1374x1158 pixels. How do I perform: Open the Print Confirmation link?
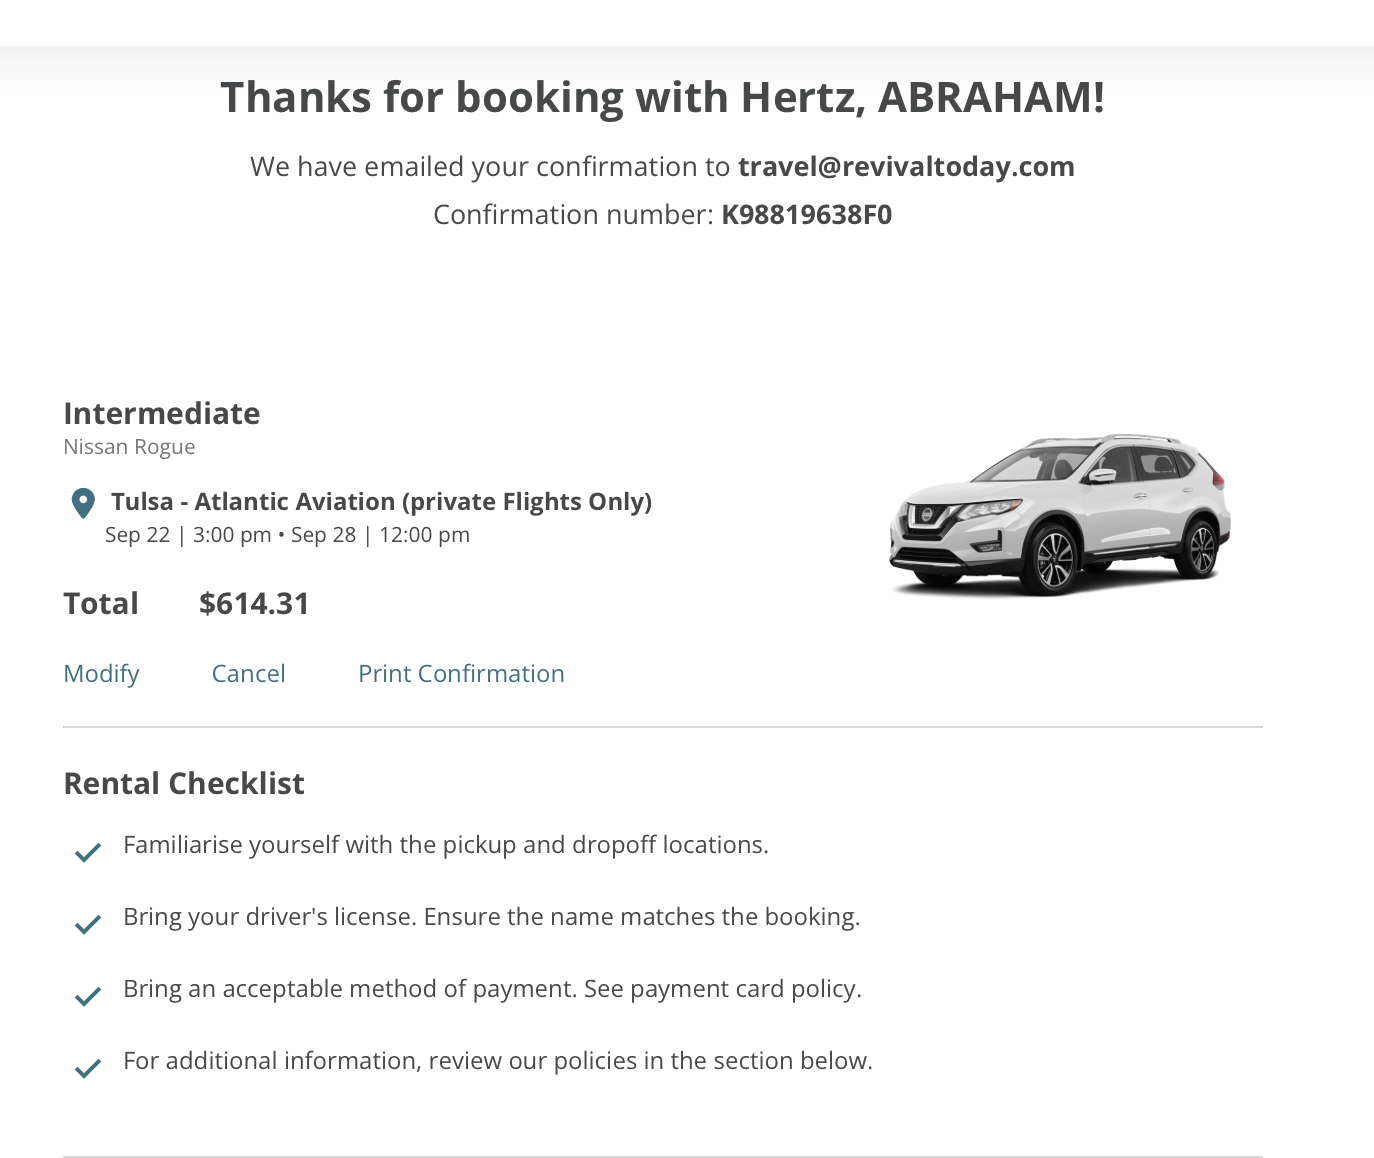point(461,674)
